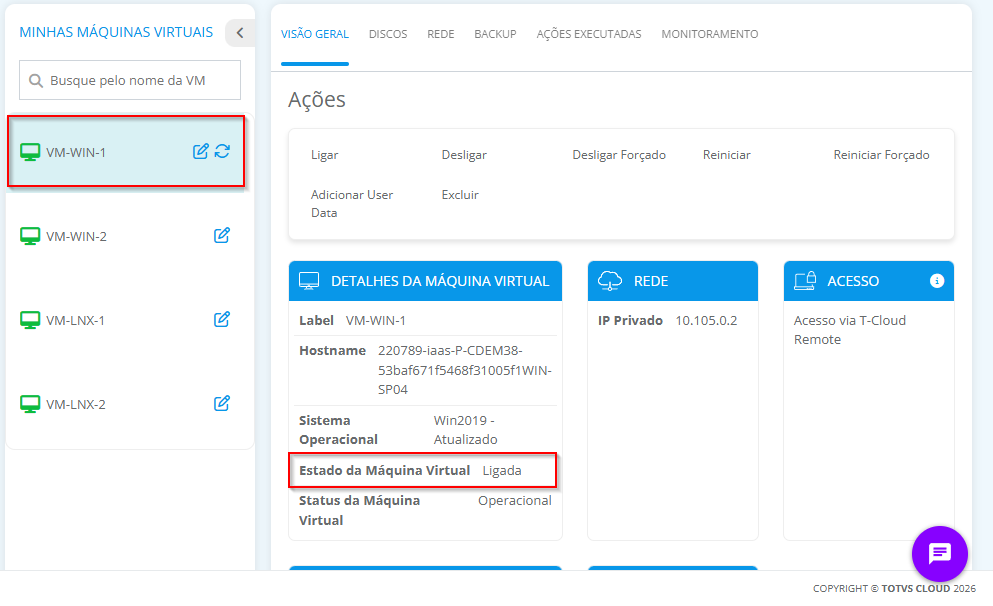Edit VM-LNX-1 using its pencil icon
This screenshot has height=606, width=993.
(222, 320)
